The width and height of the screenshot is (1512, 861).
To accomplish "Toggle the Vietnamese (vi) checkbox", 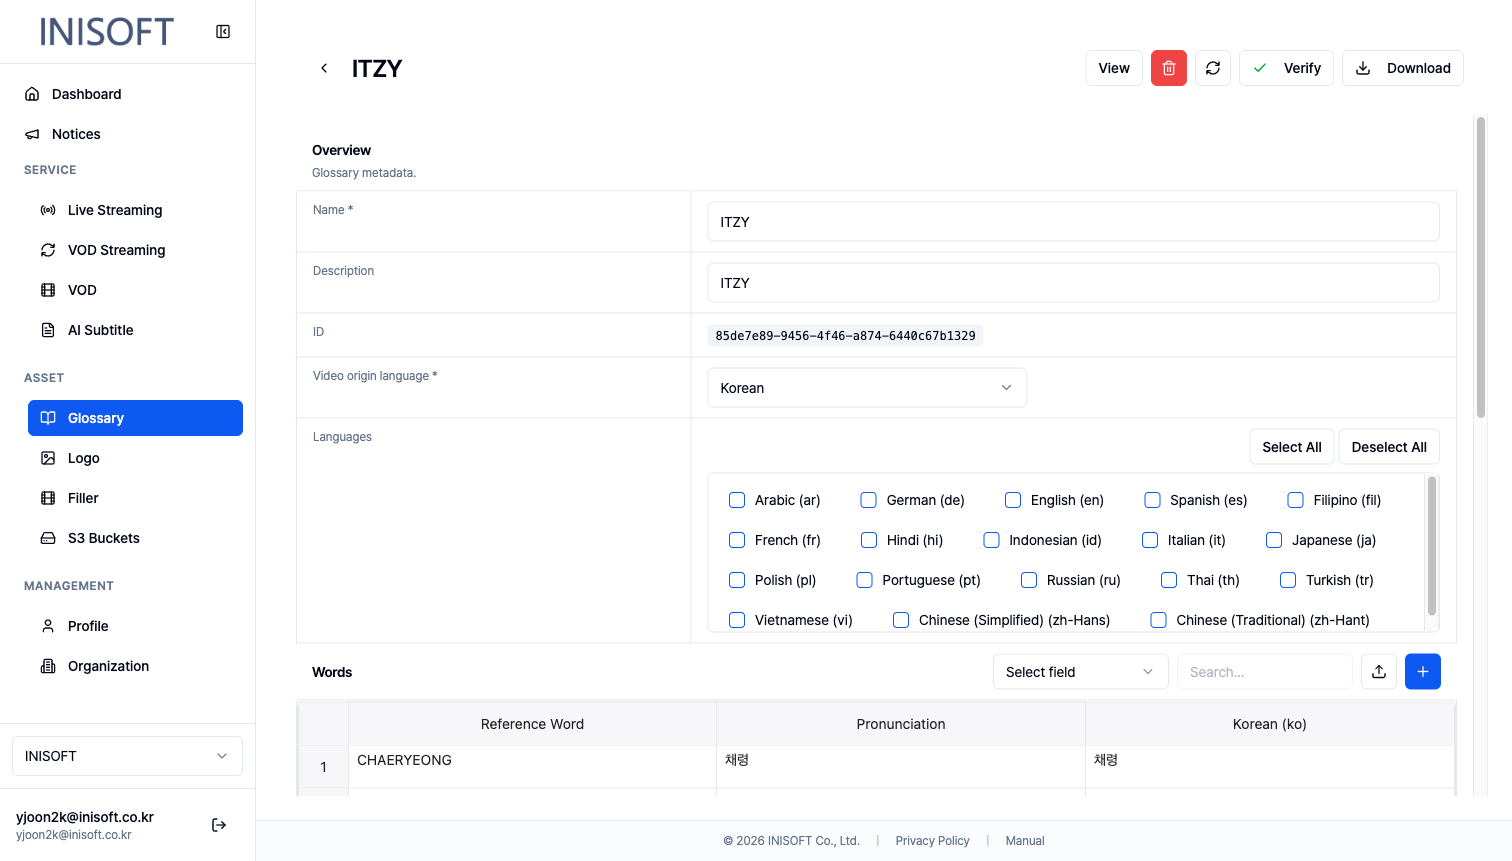I will pyautogui.click(x=737, y=620).
